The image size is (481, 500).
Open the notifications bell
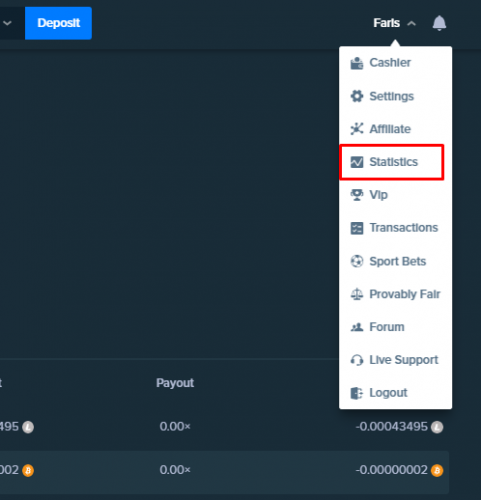439,23
